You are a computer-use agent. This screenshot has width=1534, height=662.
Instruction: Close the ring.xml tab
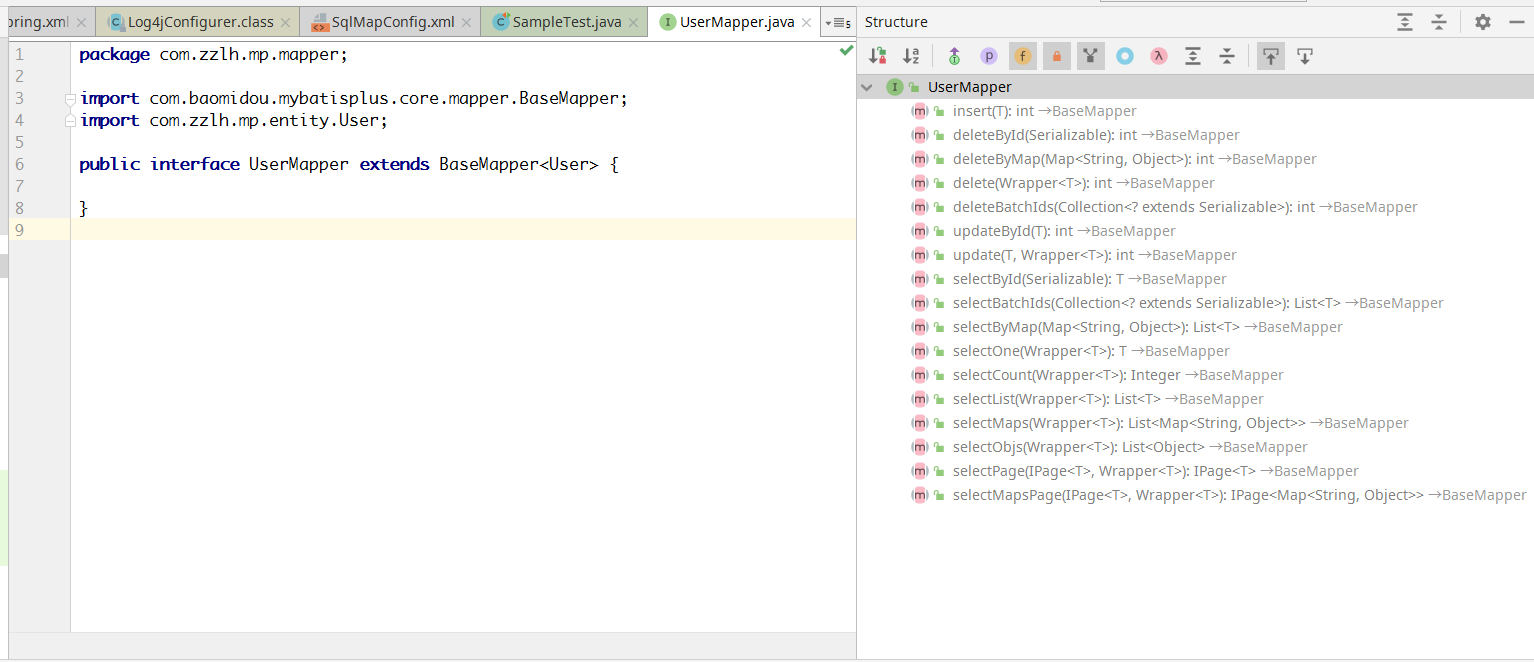click(81, 22)
